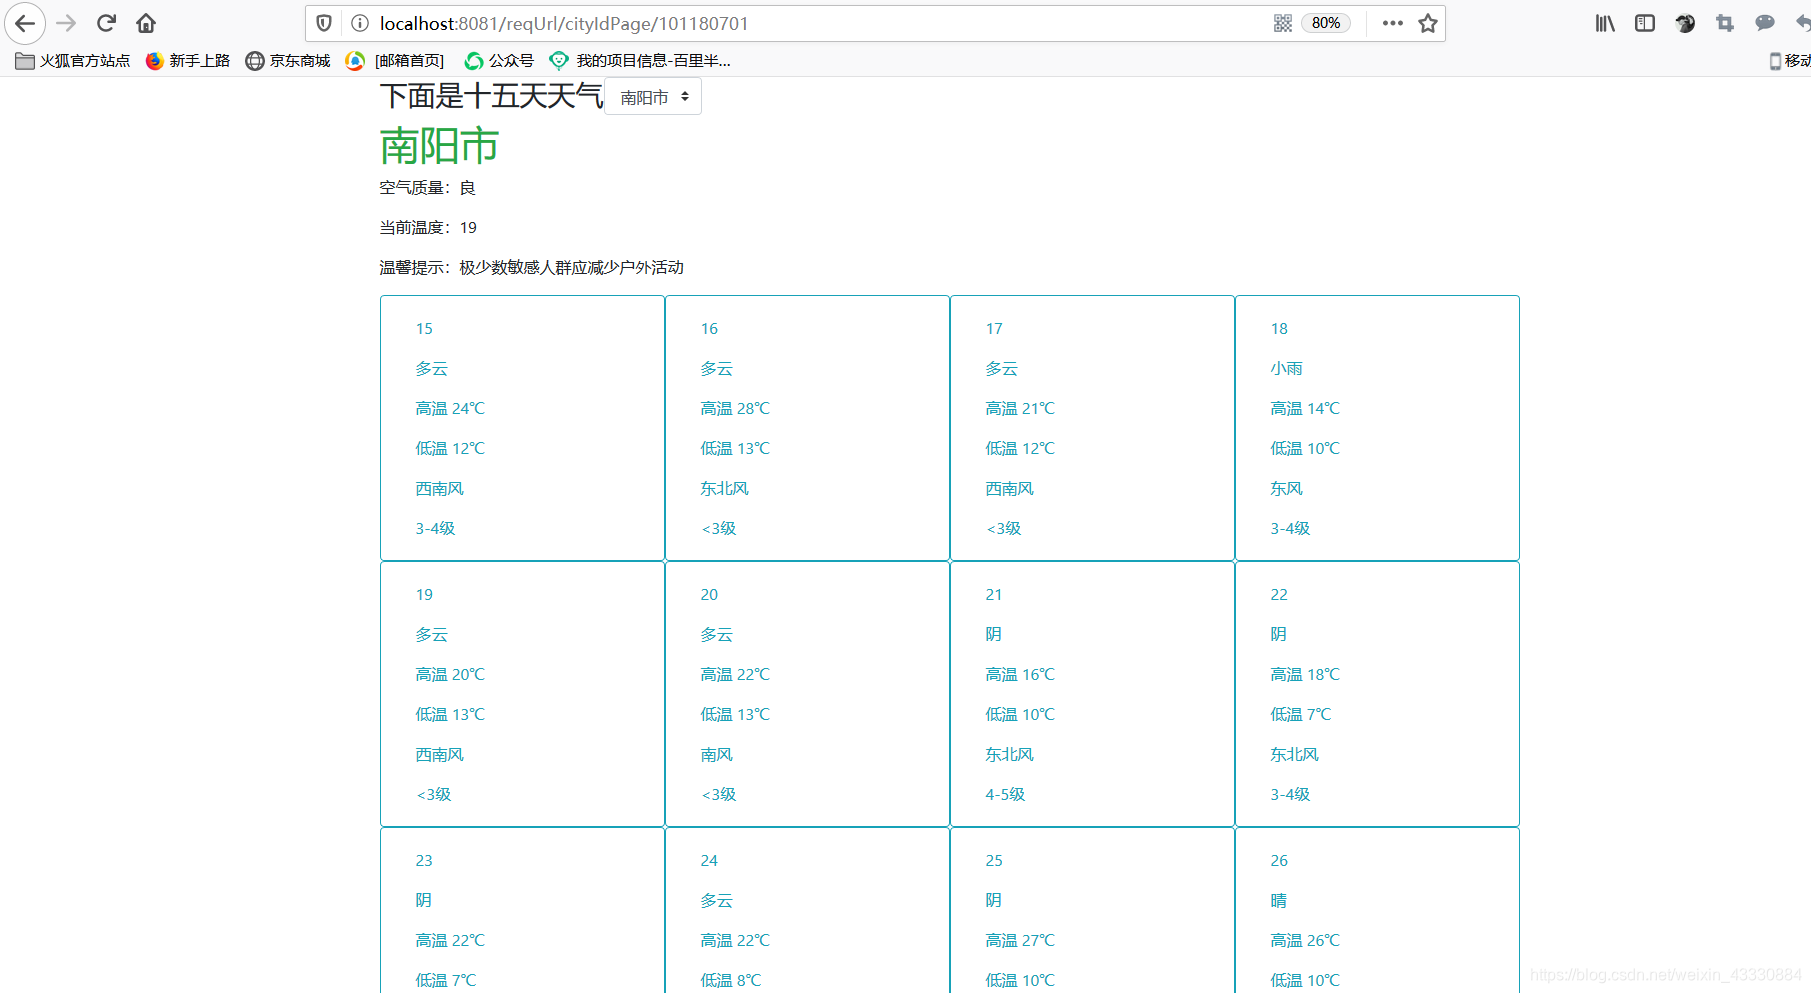Viewport: 1811px width, 993px height.
Task: Click the 空气质量: 良 text
Action: (428, 188)
